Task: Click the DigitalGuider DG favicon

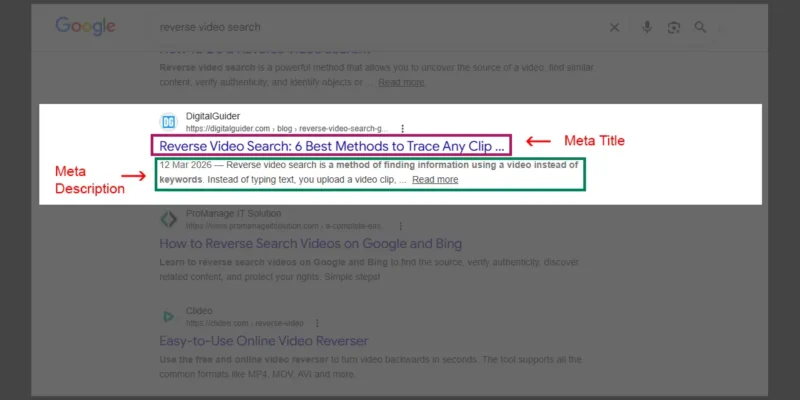Action: [168, 122]
